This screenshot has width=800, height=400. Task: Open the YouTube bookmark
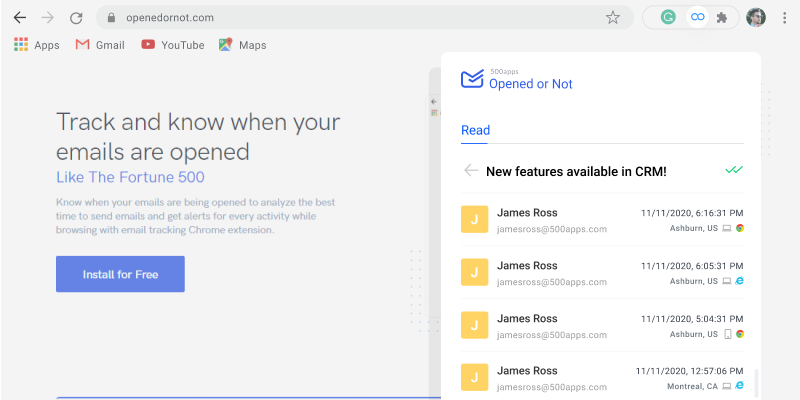(173, 45)
